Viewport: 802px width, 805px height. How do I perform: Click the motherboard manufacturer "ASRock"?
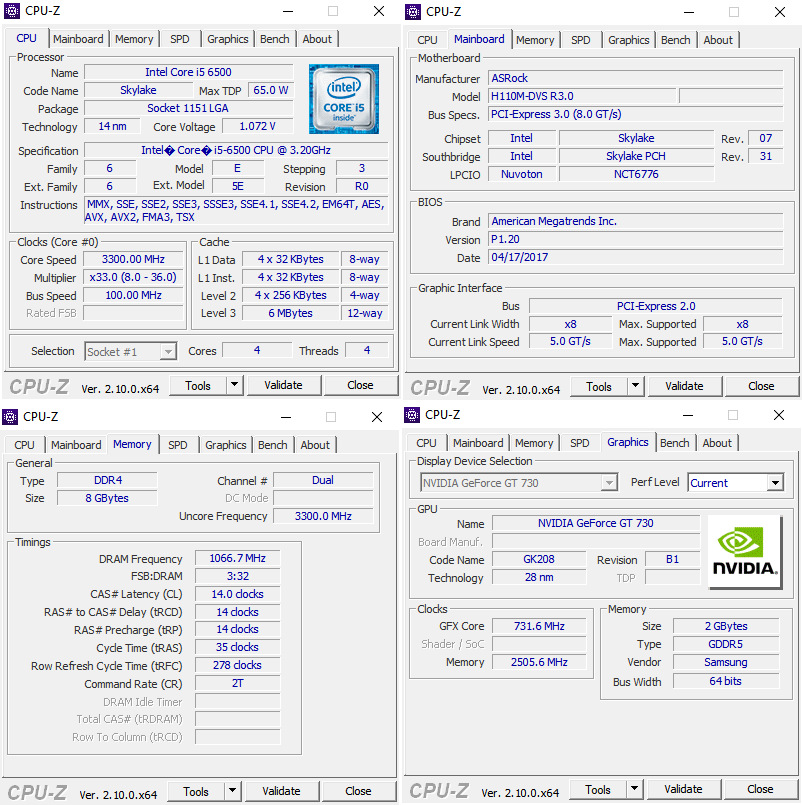pyautogui.click(x=636, y=78)
